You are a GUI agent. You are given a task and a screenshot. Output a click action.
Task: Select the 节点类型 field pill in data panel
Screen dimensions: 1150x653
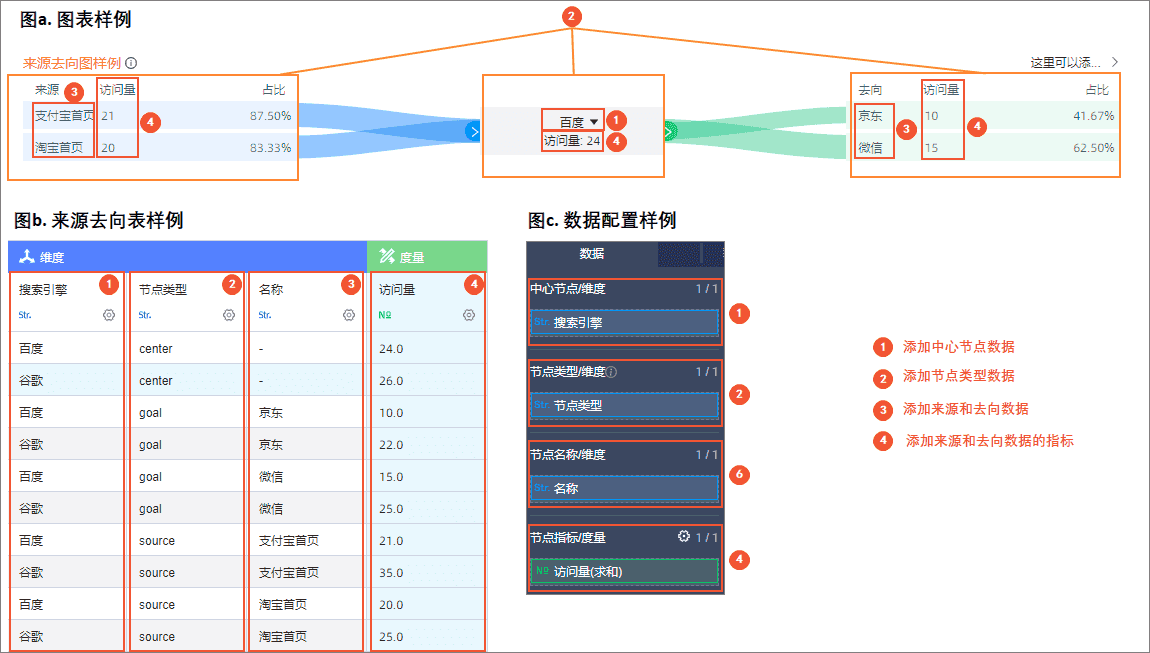coord(624,405)
